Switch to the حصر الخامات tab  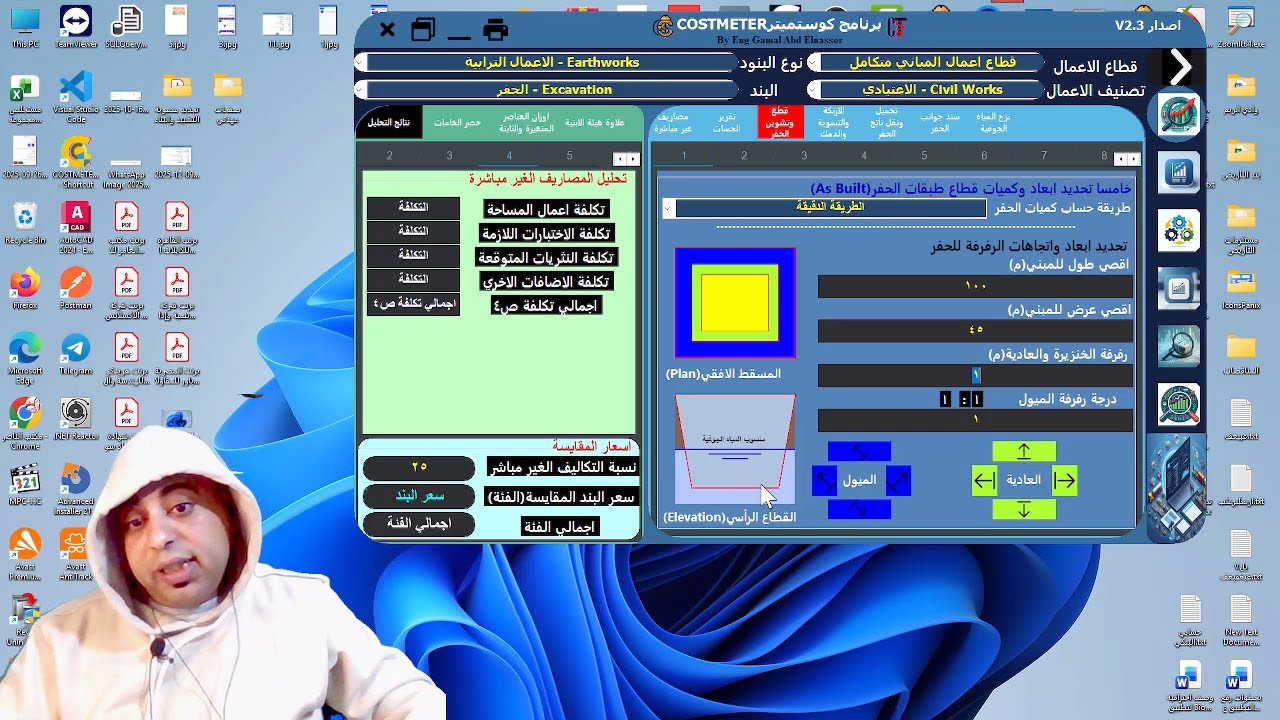457,122
